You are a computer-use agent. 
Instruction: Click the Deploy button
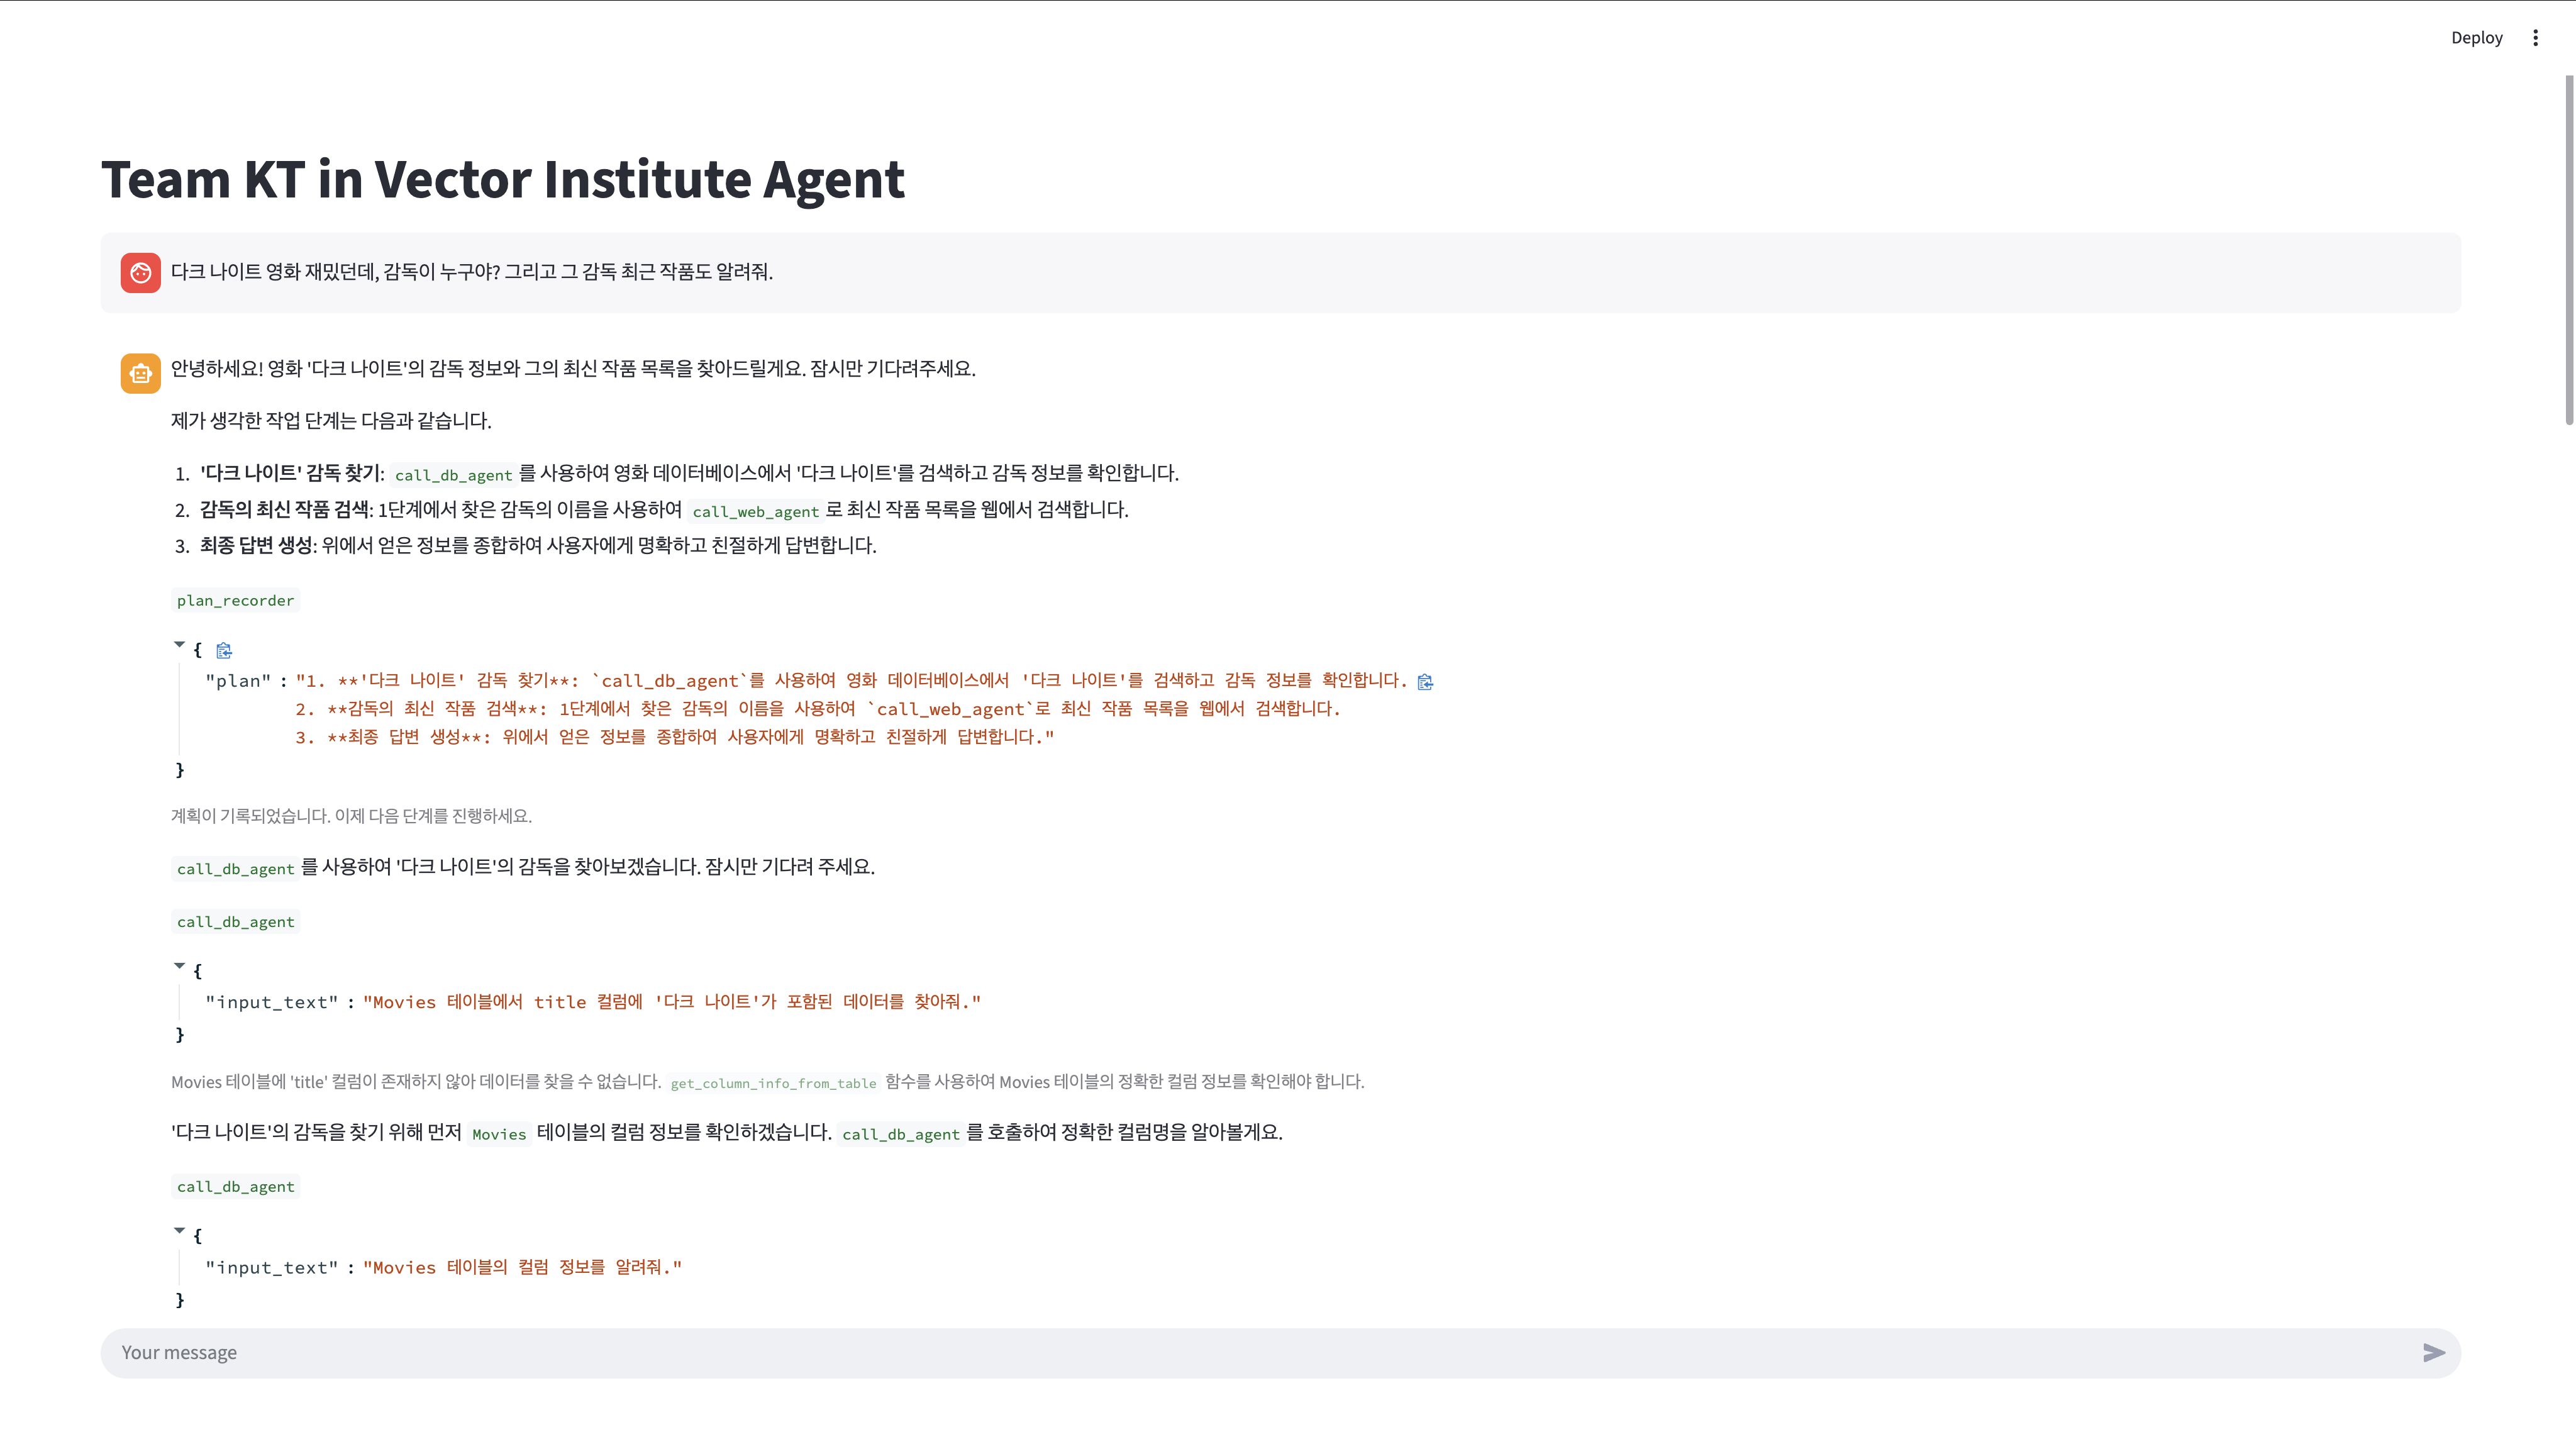tap(2476, 38)
